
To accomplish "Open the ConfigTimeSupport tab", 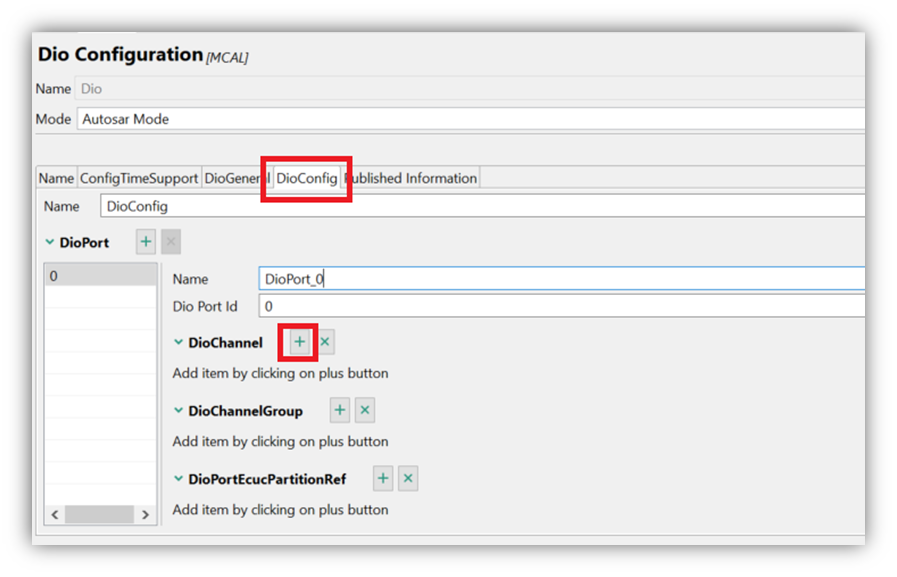I will [139, 178].
